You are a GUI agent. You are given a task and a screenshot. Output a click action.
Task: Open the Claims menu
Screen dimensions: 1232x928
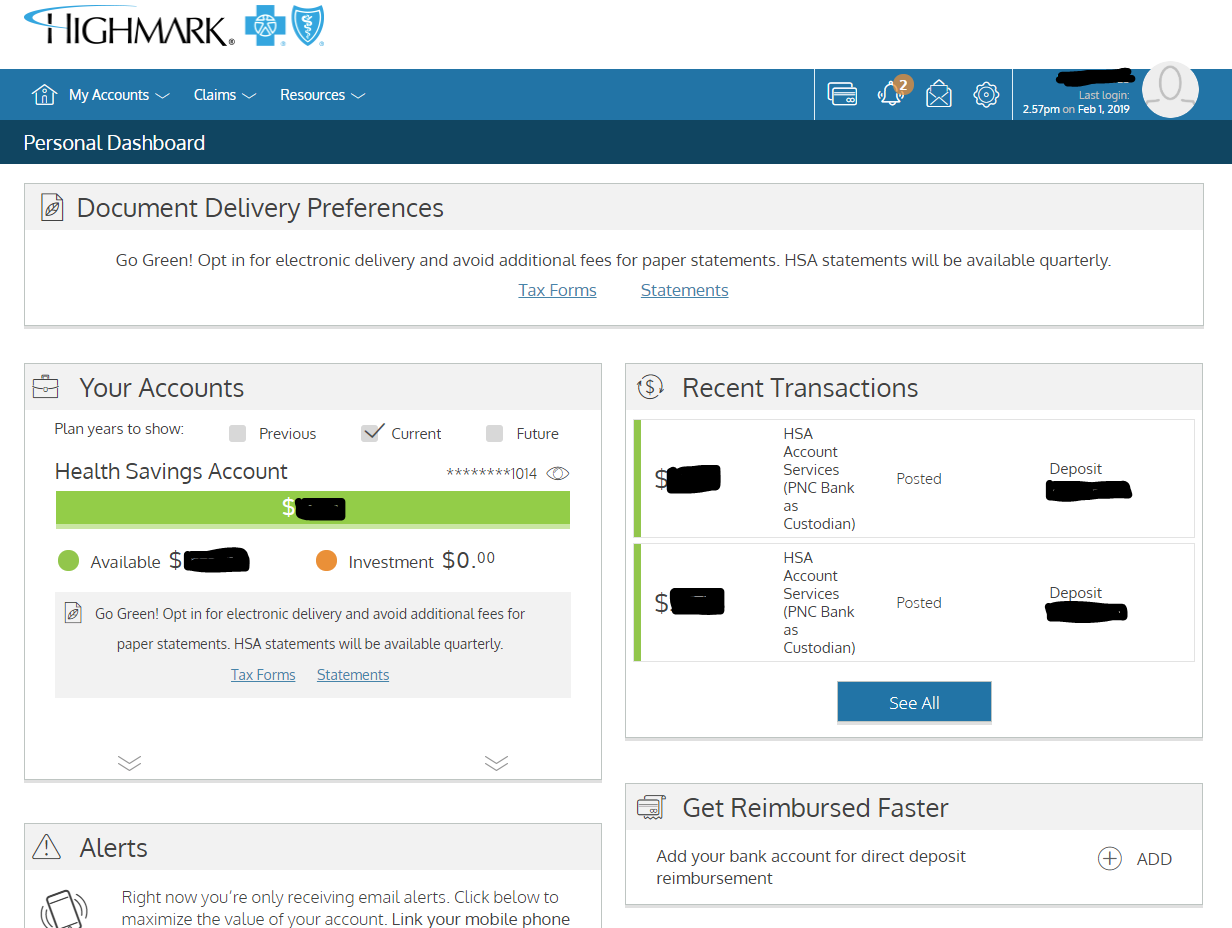click(x=224, y=95)
